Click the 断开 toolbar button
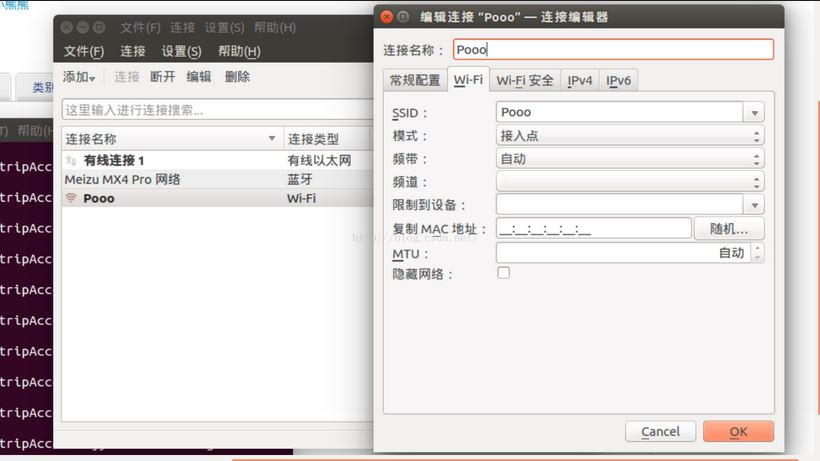820x461 pixels. 163,77
